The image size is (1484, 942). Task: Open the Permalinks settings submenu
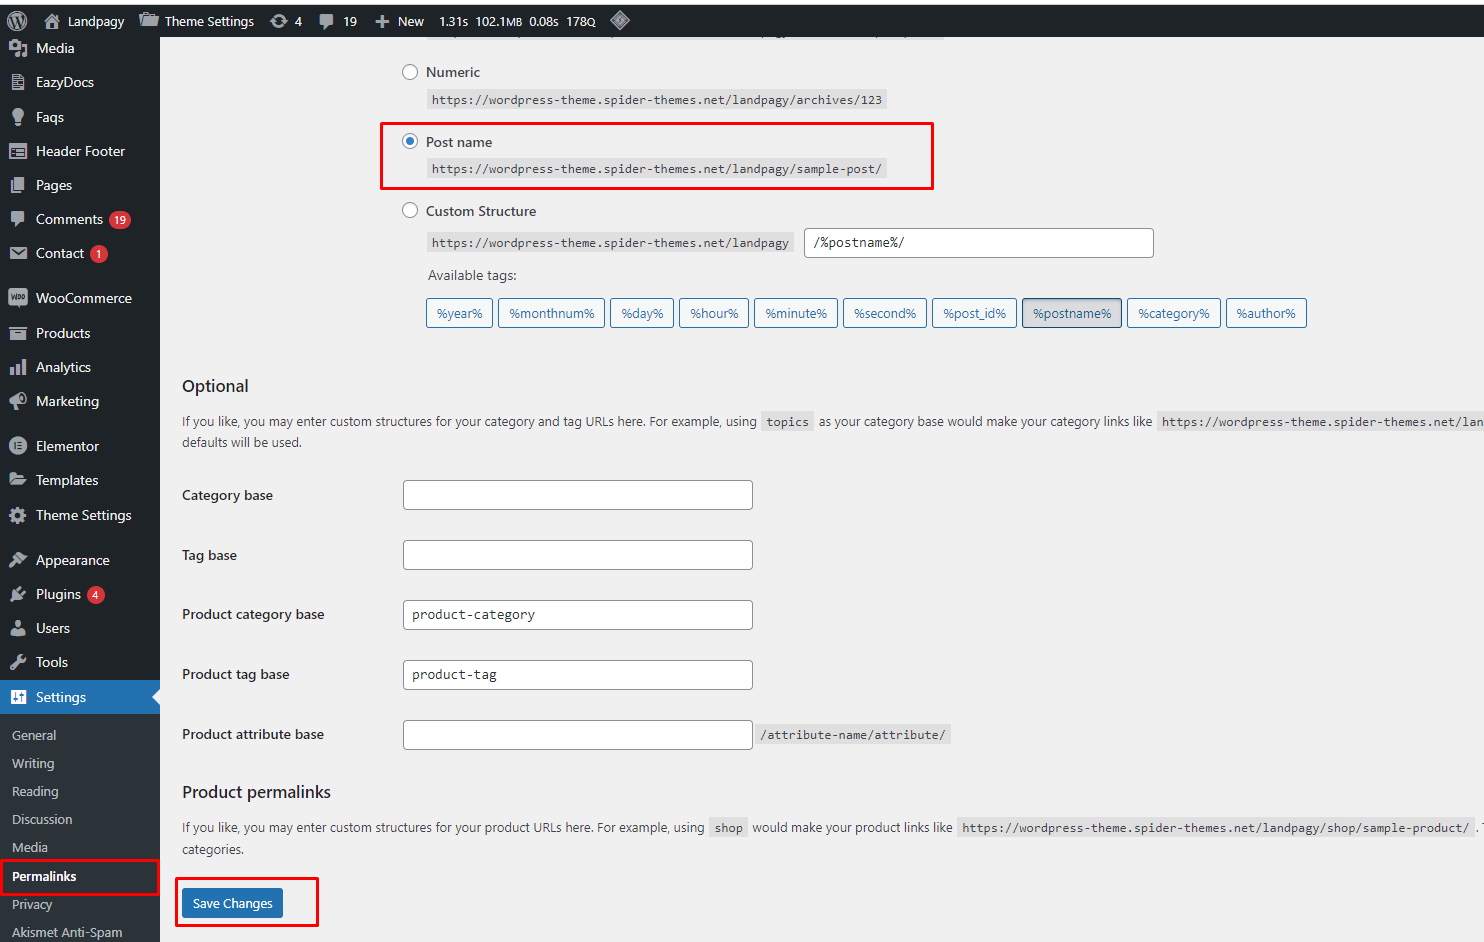click(x=44, y=876)
